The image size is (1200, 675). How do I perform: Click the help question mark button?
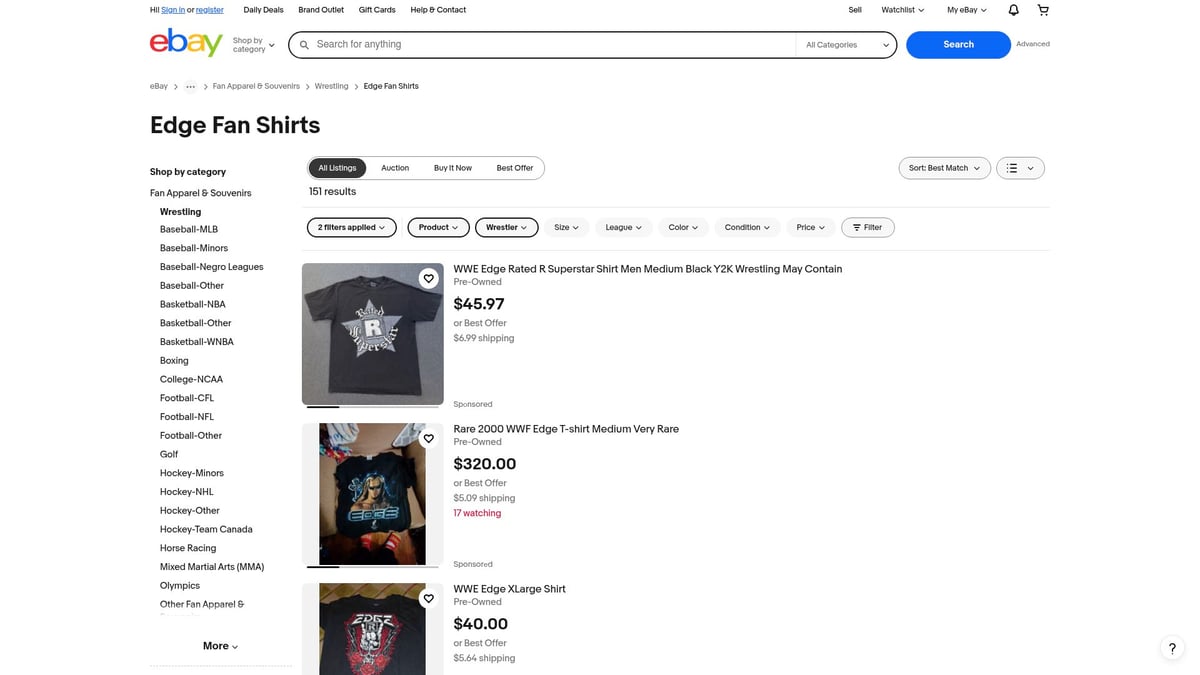coord(1171,647)
